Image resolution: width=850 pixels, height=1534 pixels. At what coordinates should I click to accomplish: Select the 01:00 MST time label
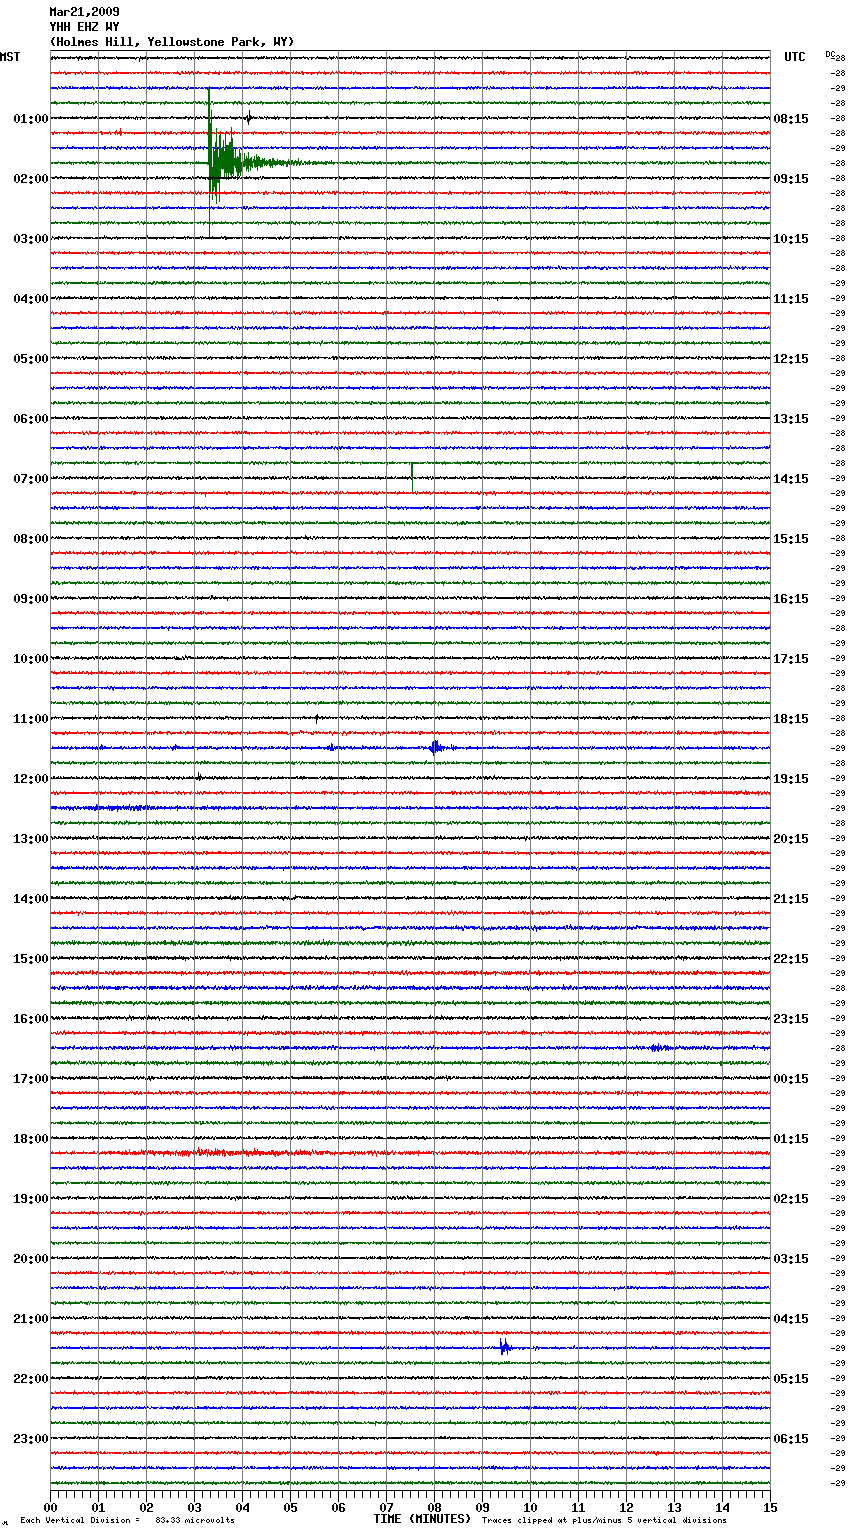click(x=31, y=119)
